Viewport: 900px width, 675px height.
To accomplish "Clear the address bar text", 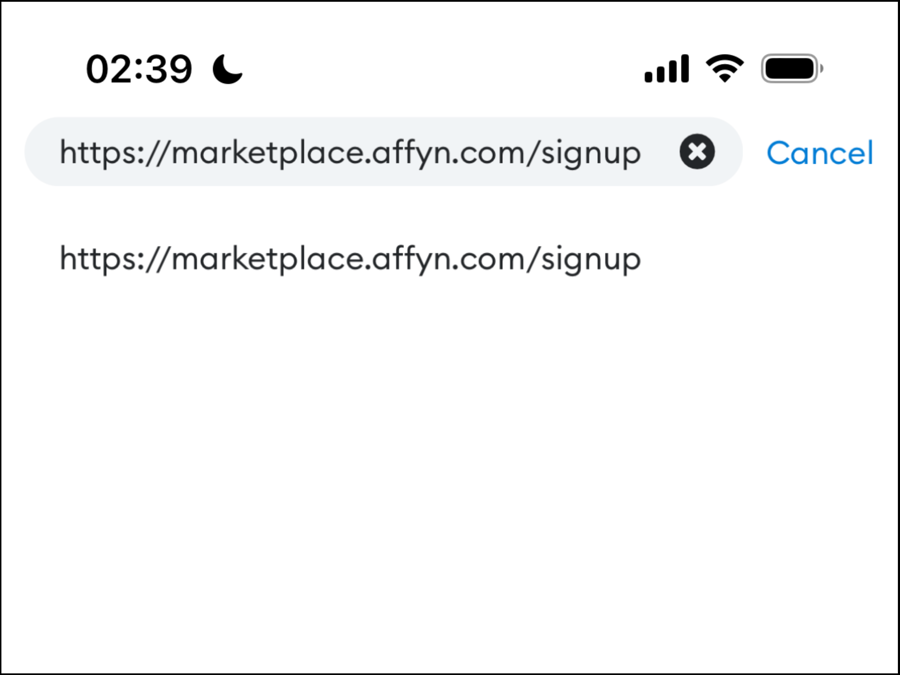I will pos(697,152).
